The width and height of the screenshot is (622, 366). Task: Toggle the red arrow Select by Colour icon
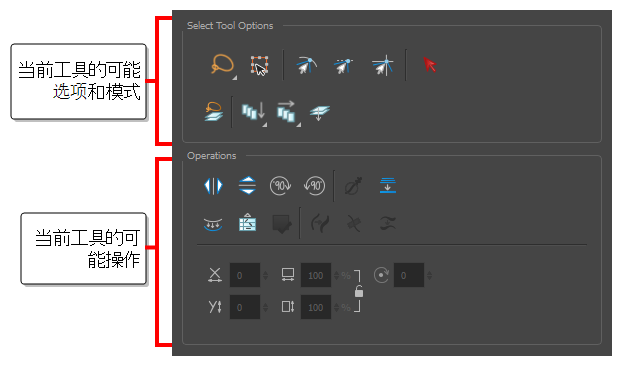[x=429, y=65]
